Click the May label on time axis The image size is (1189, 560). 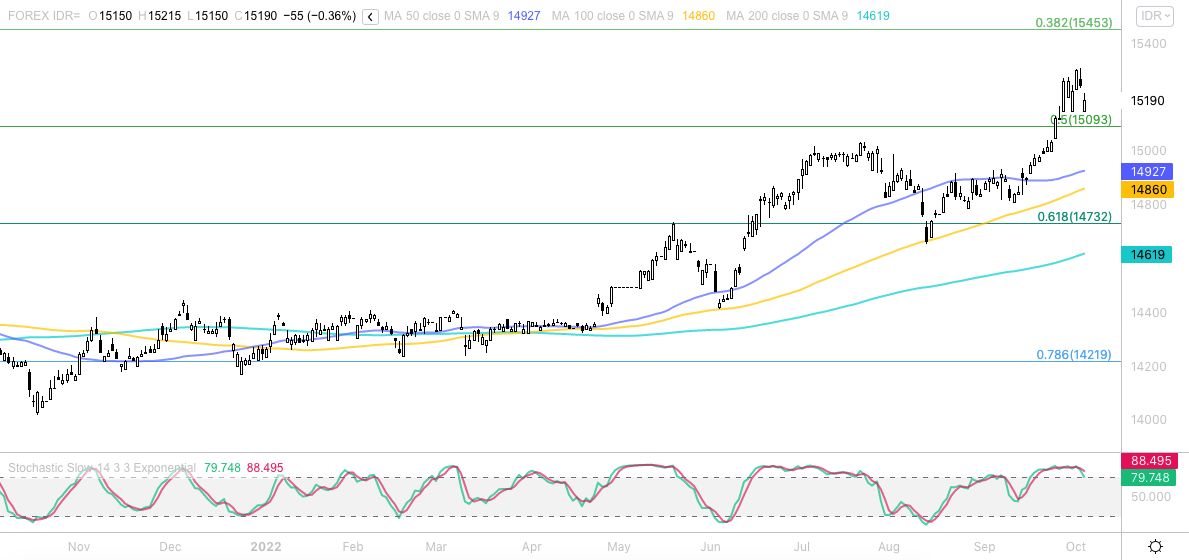[x=620, y=546]
